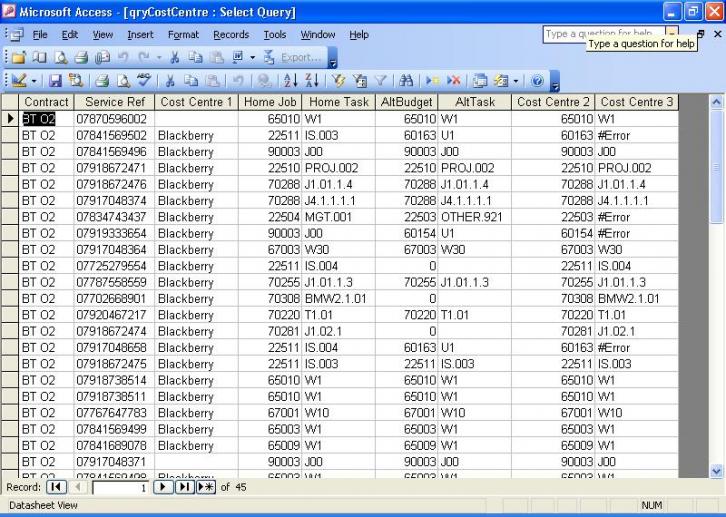Image resolution: width=726 pixels, height=517 pixels.
Task: Open the Records menu
Action: tap(231, 35)
